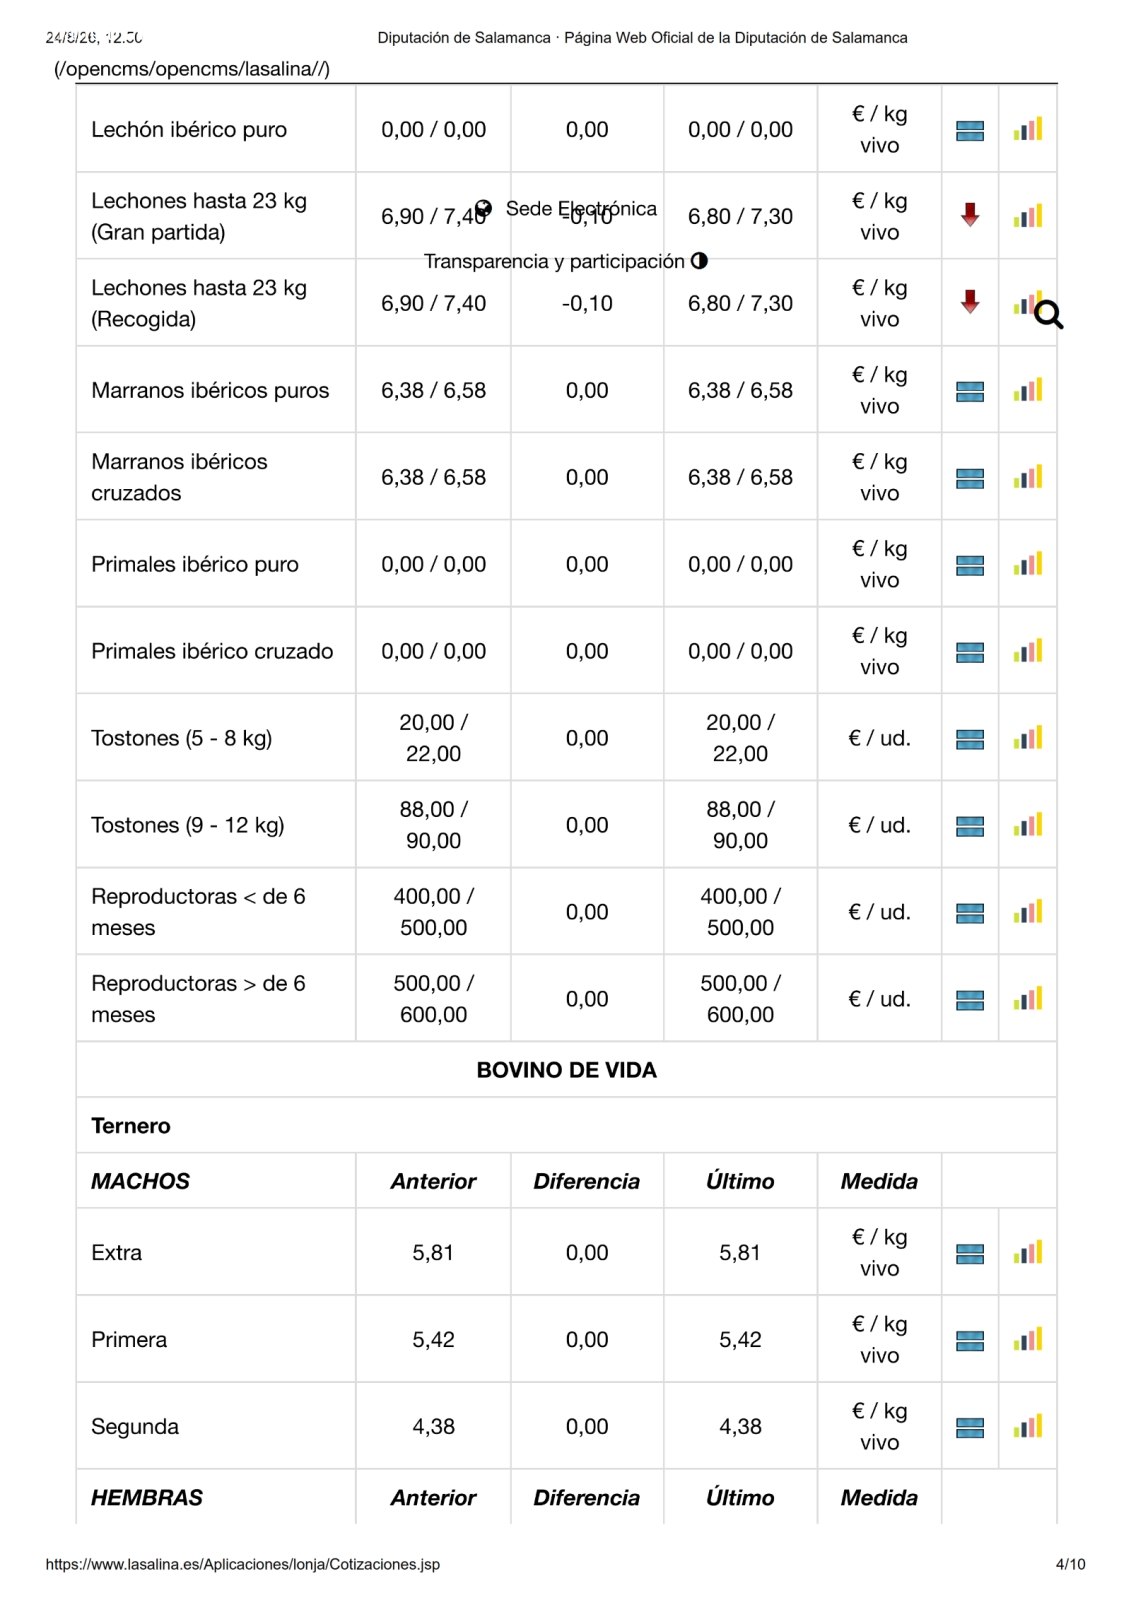Image resolution: width=1131 pixels, height=1600 pixels.
Task: Click the red down arrow for Lechones (Gran partida)
Action: tap(970, 215)
